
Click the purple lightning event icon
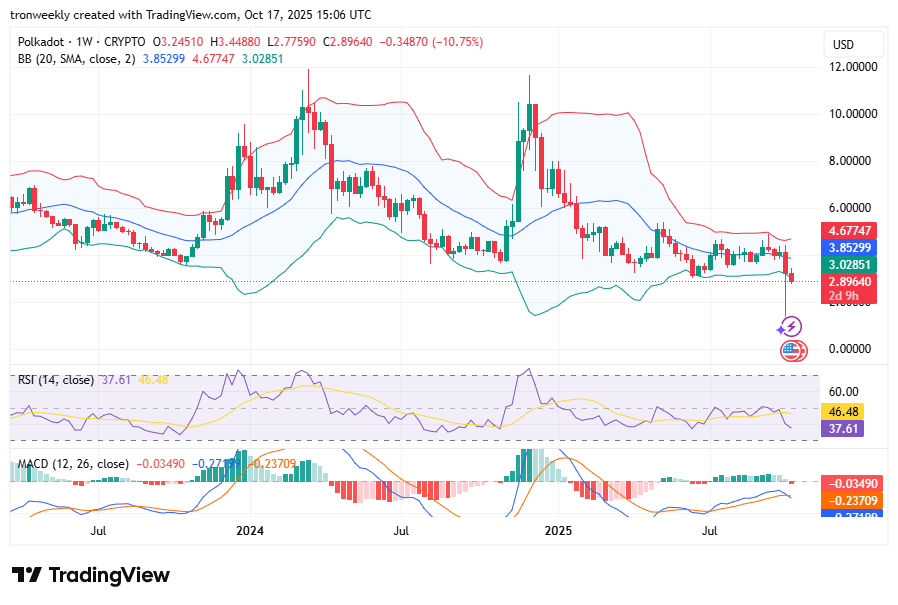tap(792, 325)
